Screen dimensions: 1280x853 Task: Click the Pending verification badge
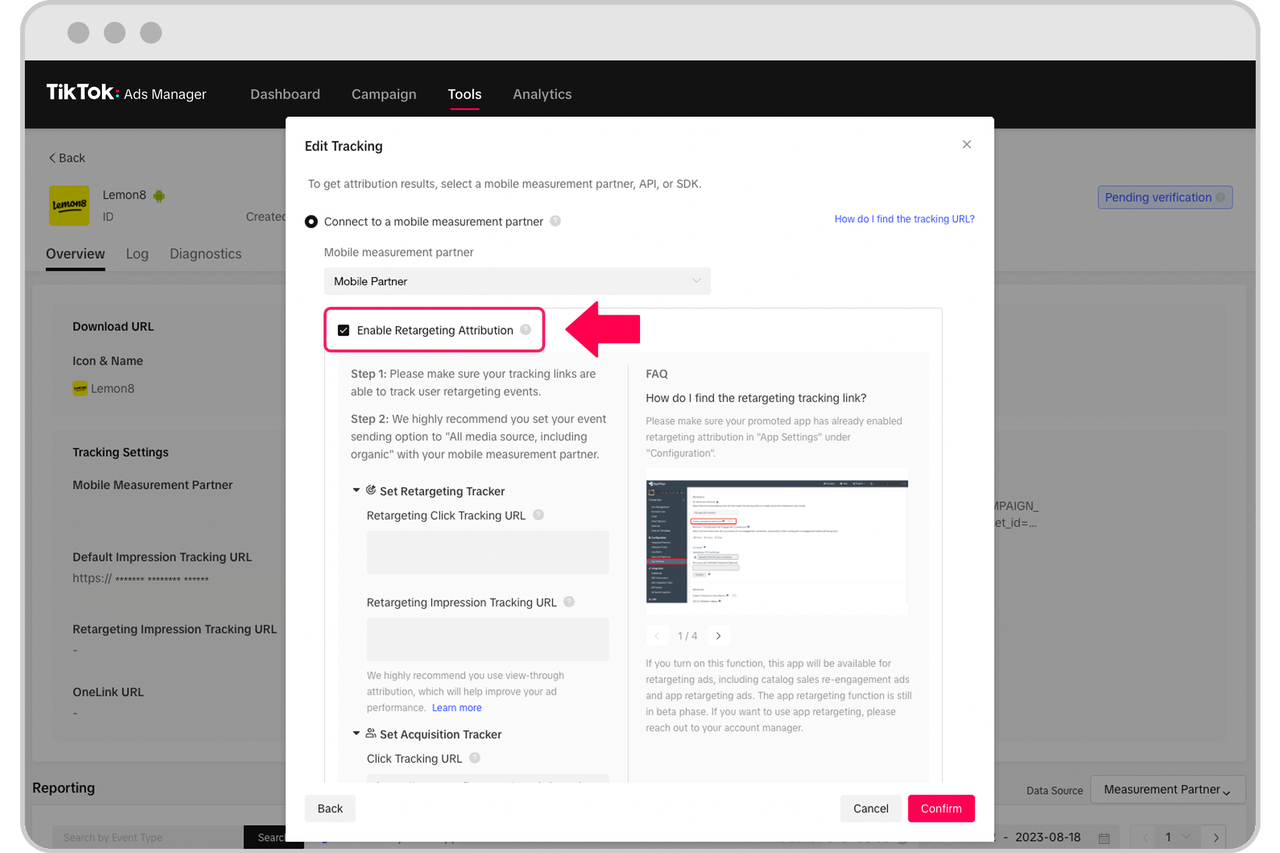[x=1165, y=198]
